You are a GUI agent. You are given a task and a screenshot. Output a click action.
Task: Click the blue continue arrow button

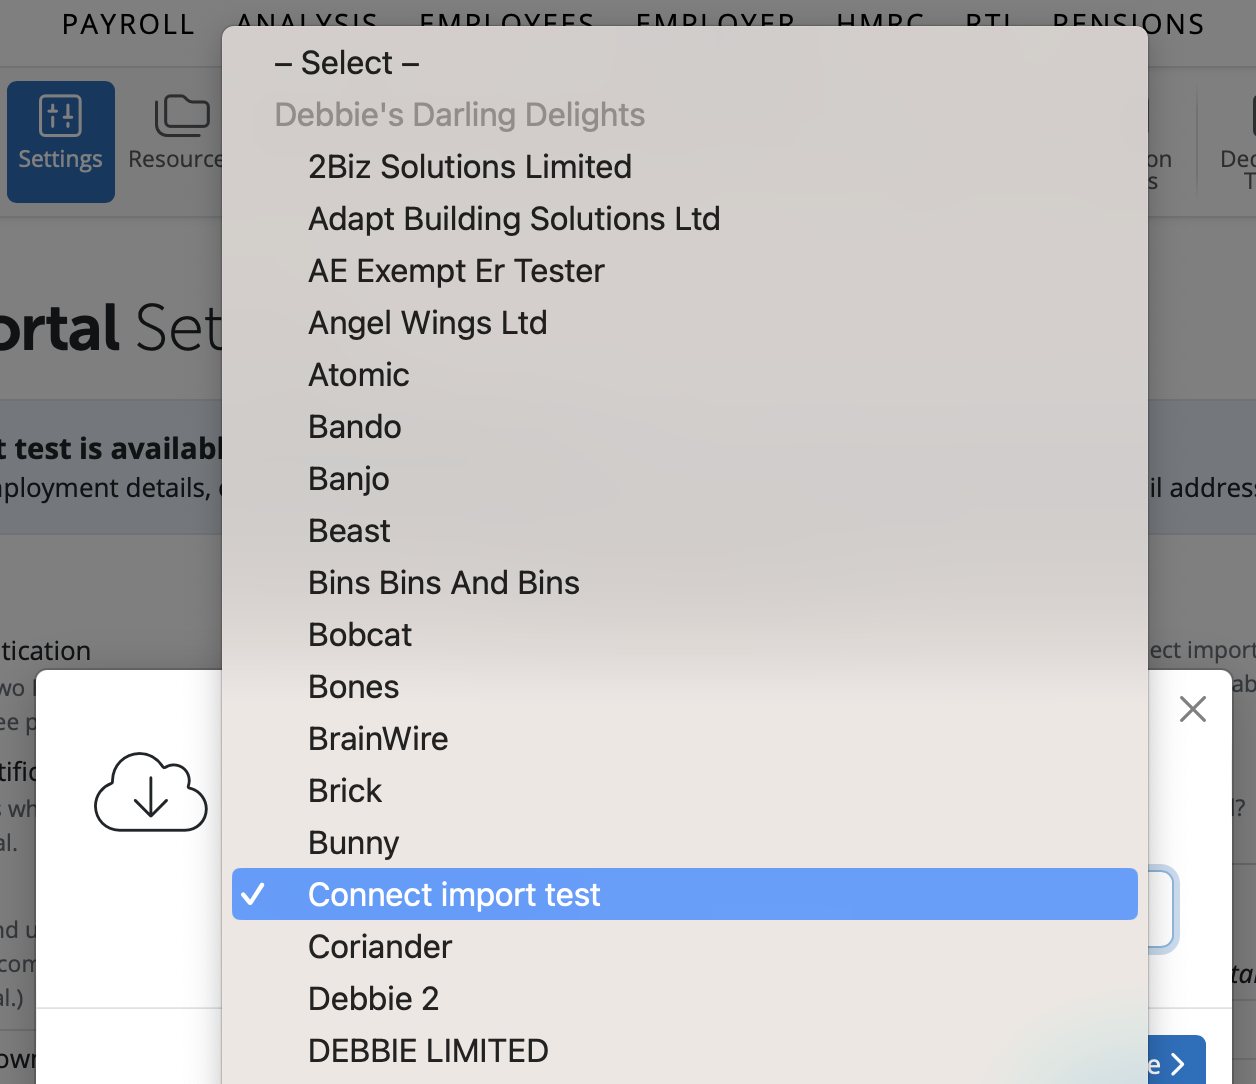[x=1177, y=1063]
